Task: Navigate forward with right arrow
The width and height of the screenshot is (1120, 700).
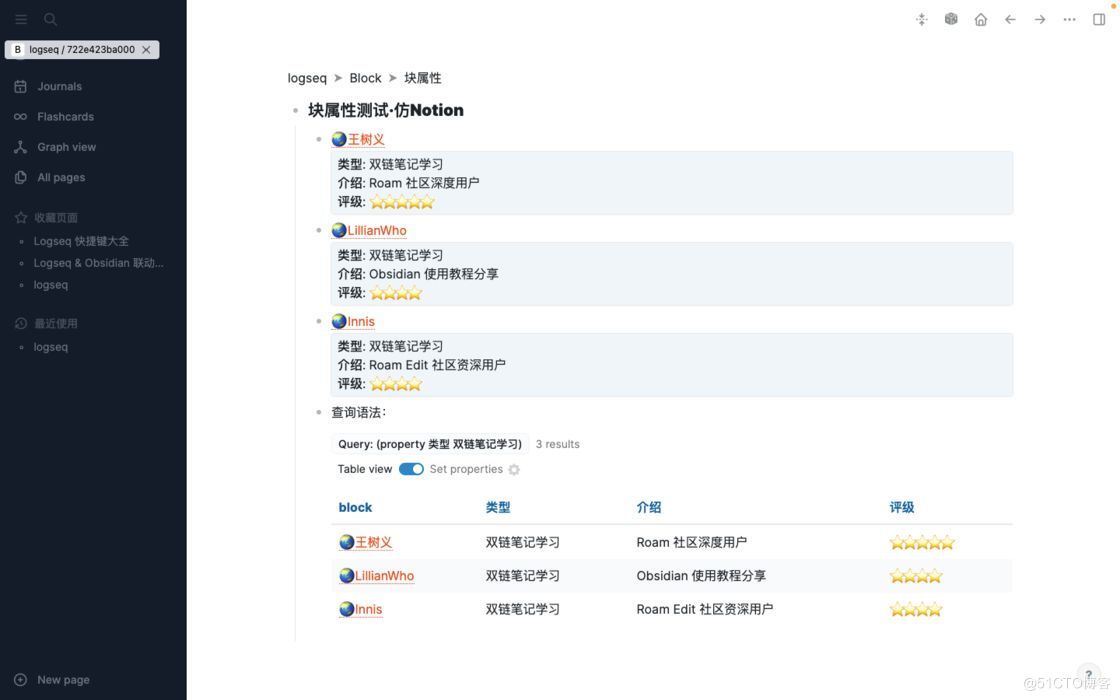Action: click(1040, 19)
